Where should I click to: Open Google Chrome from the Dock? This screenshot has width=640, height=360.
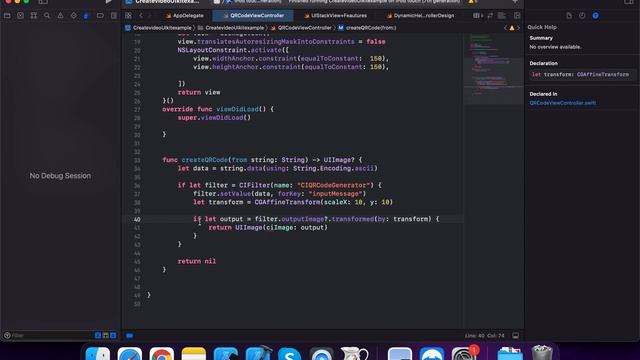coord(162,354)
